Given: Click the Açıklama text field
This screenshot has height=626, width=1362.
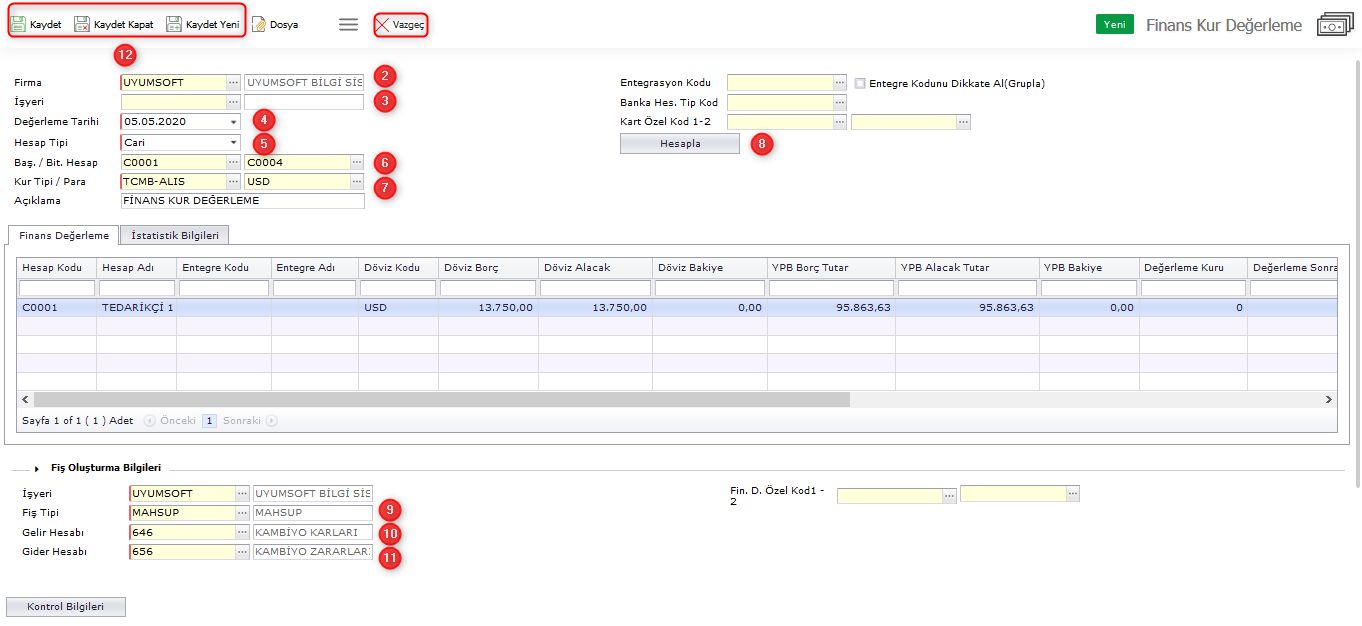Looking at the screenshot, I should coord(242,201).
